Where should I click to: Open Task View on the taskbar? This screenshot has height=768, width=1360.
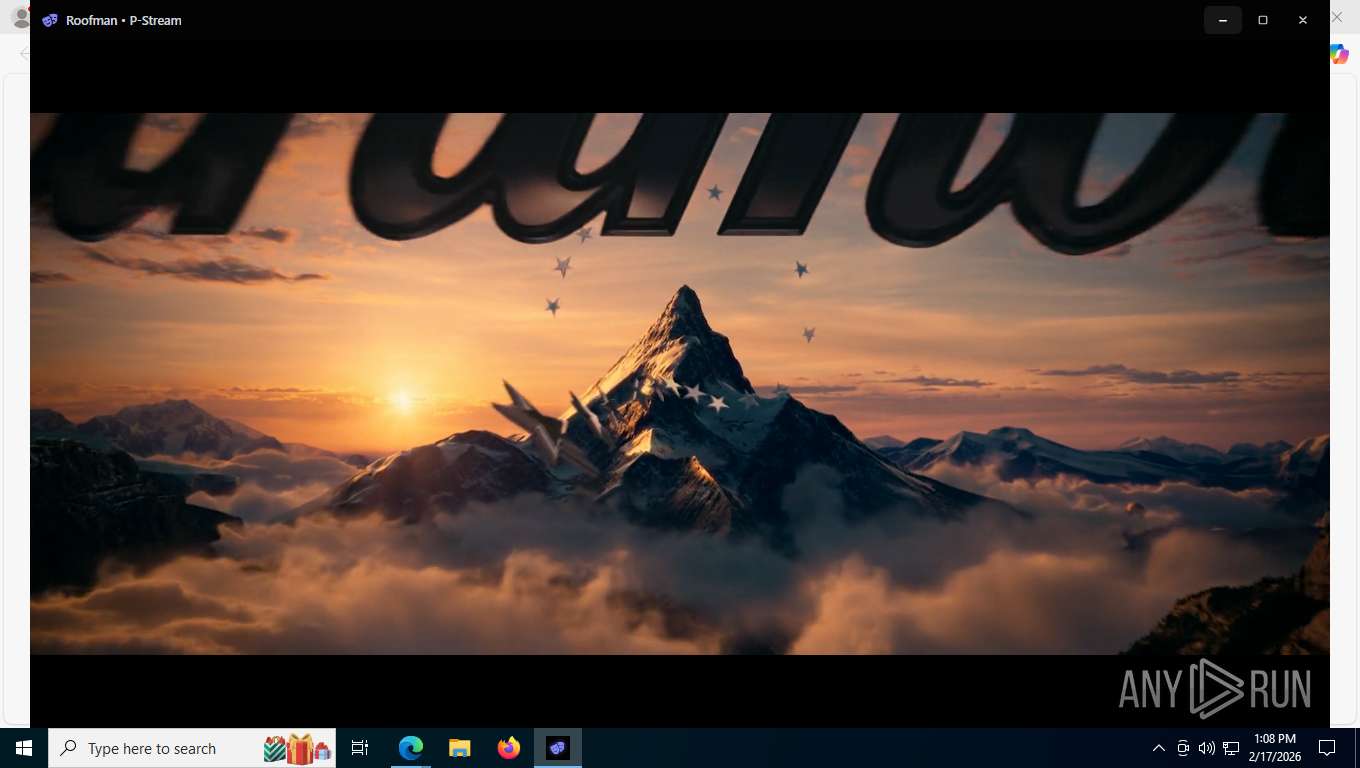(x=360, y=748)
